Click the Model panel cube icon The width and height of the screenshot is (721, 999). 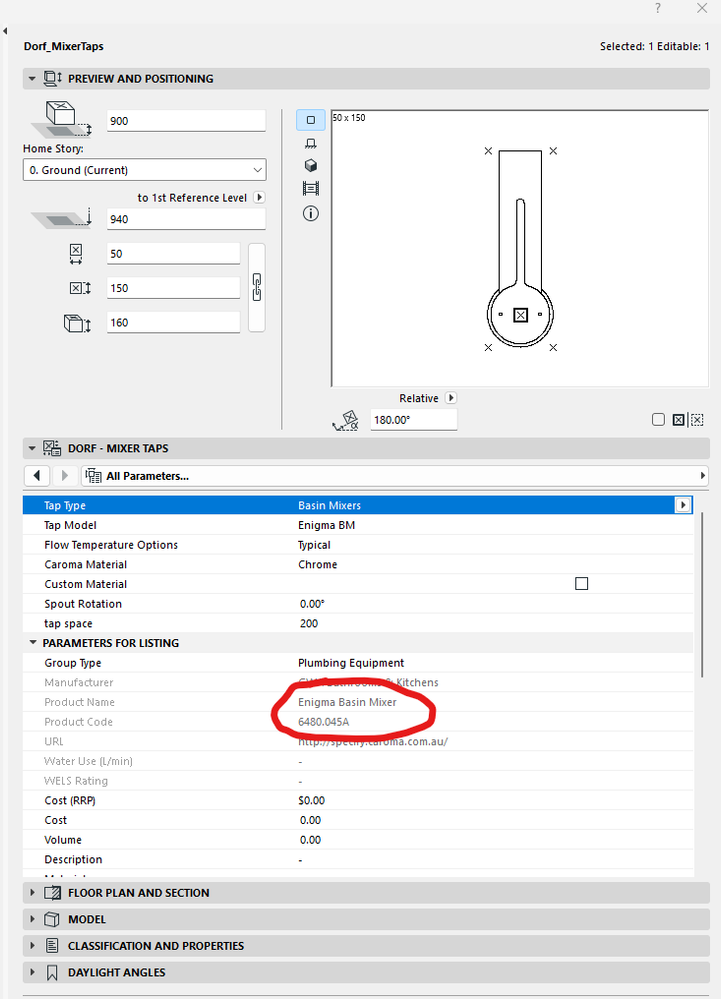click(52, 919)
